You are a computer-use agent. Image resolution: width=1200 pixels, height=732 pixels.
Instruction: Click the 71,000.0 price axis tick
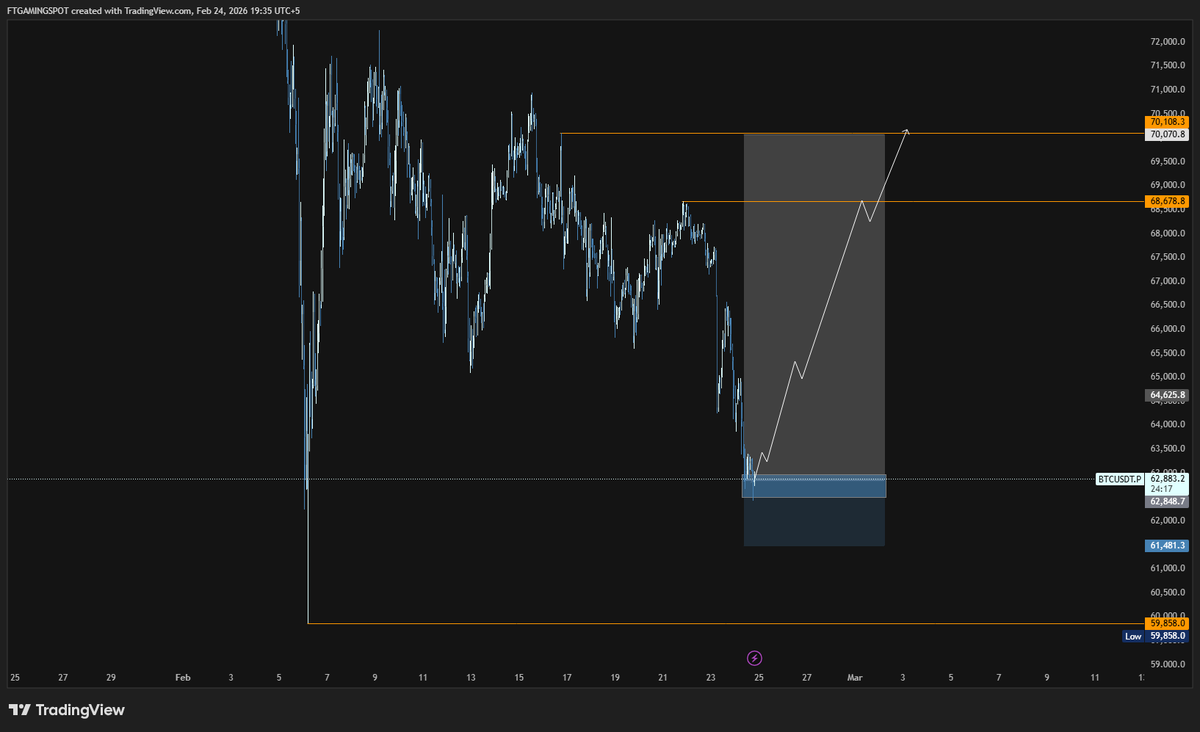tap(1168, 90)
